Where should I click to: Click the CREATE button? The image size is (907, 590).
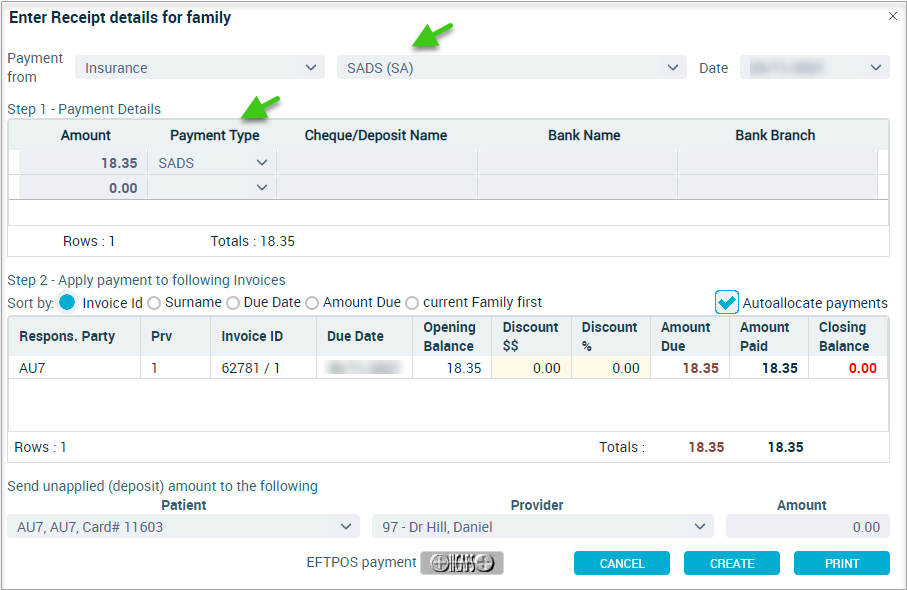click(x=732, y=563)
